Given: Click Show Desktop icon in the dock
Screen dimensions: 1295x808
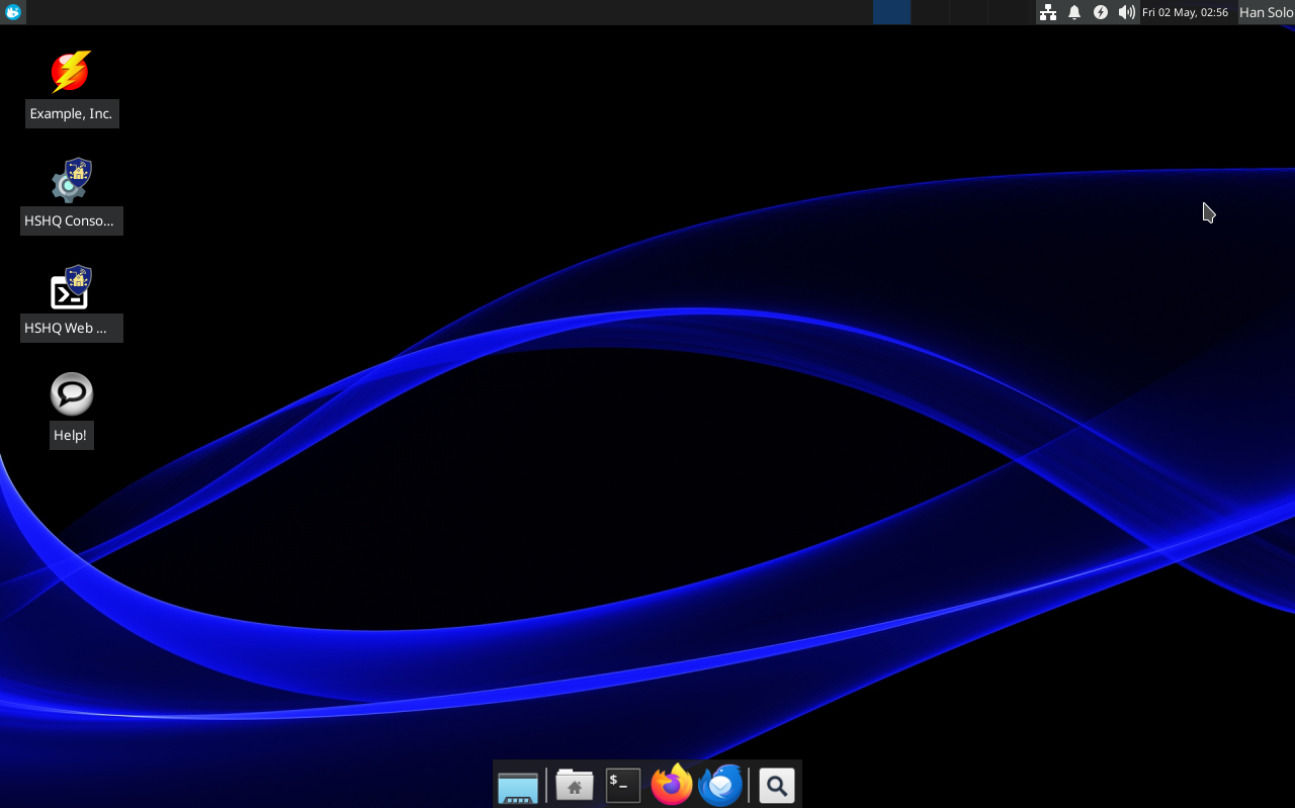Looking at the screenshot, I should [x=518, y=786].
